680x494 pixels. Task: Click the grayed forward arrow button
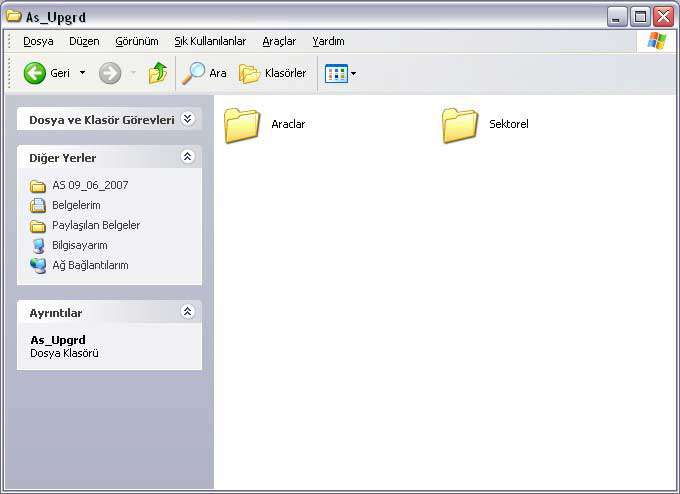click(x=110, y=73)
